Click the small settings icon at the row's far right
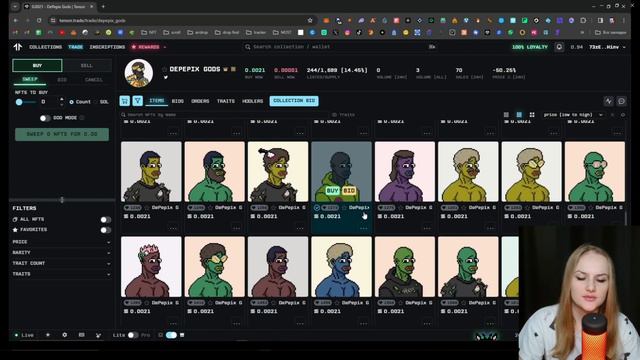Viewport: 640px width, 360px height. coord(623,115)
